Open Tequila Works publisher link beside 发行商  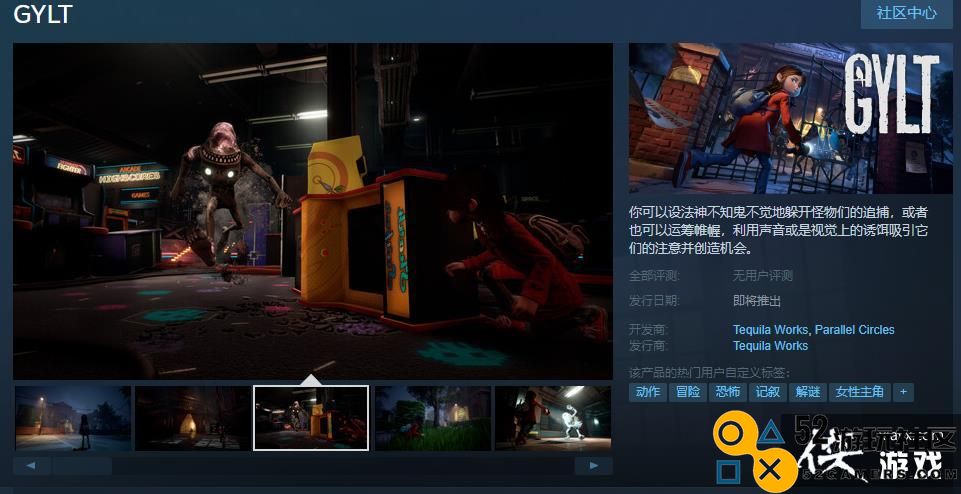(771, 346)
